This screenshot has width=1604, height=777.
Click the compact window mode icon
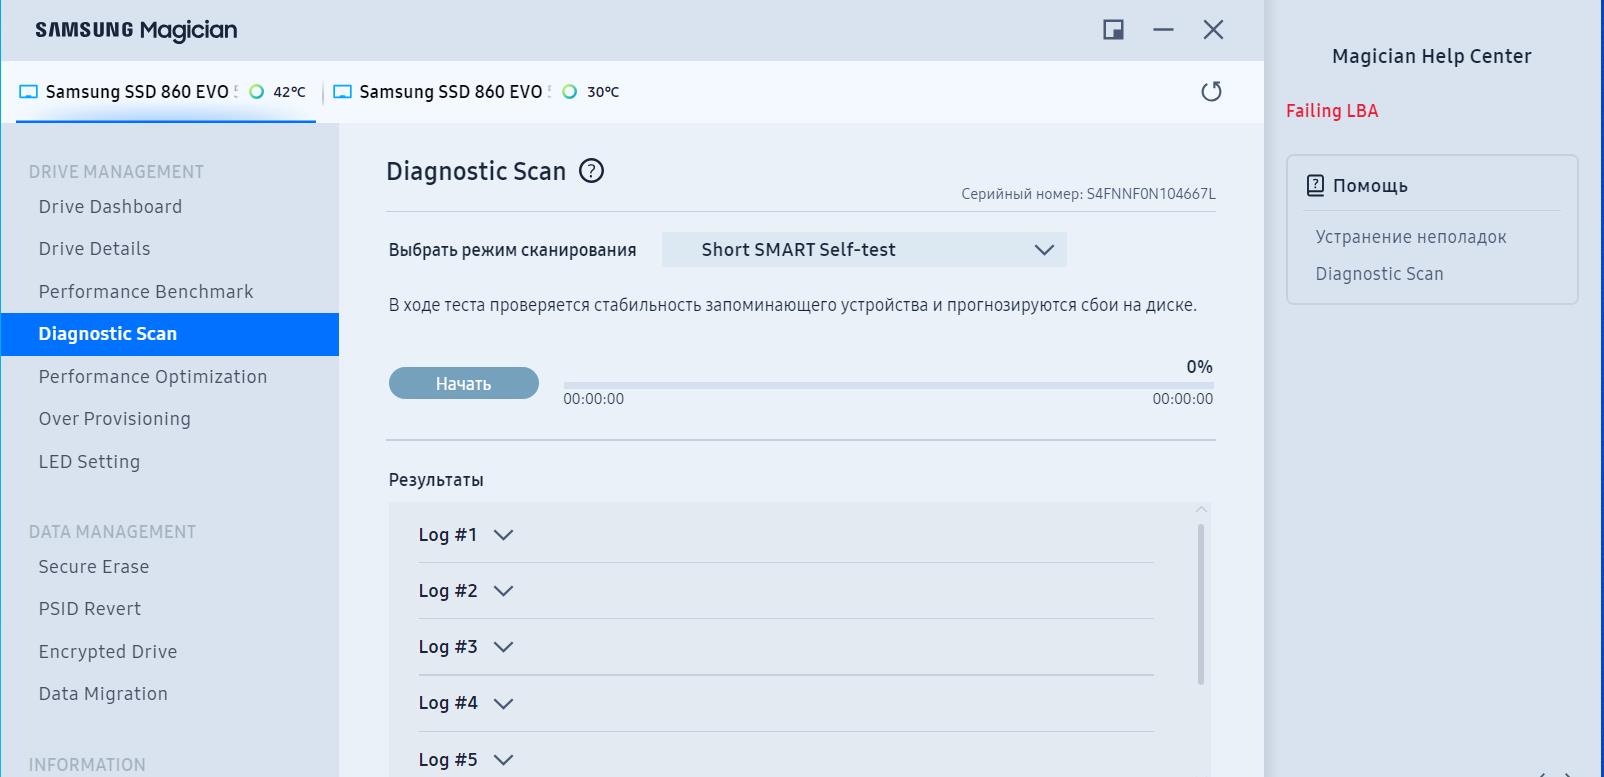point(1113,30)
